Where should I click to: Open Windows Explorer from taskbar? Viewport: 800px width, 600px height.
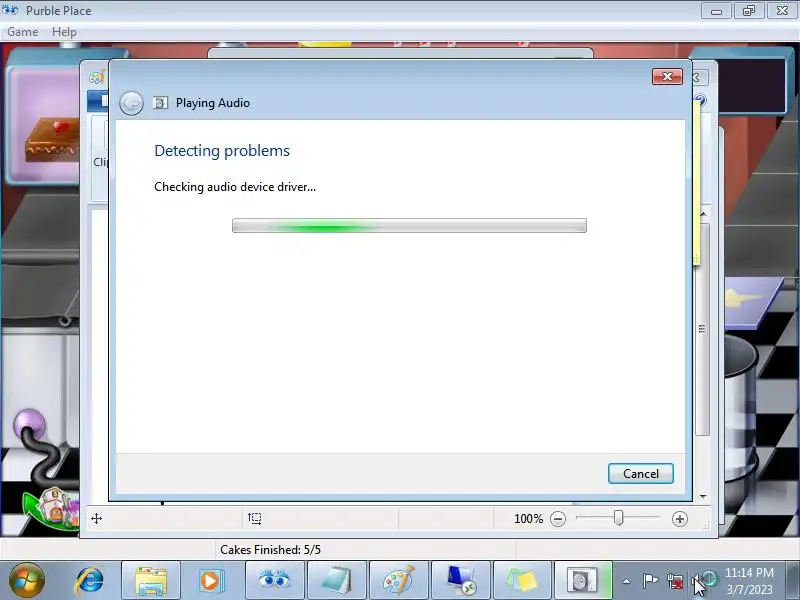coord(151,581)
